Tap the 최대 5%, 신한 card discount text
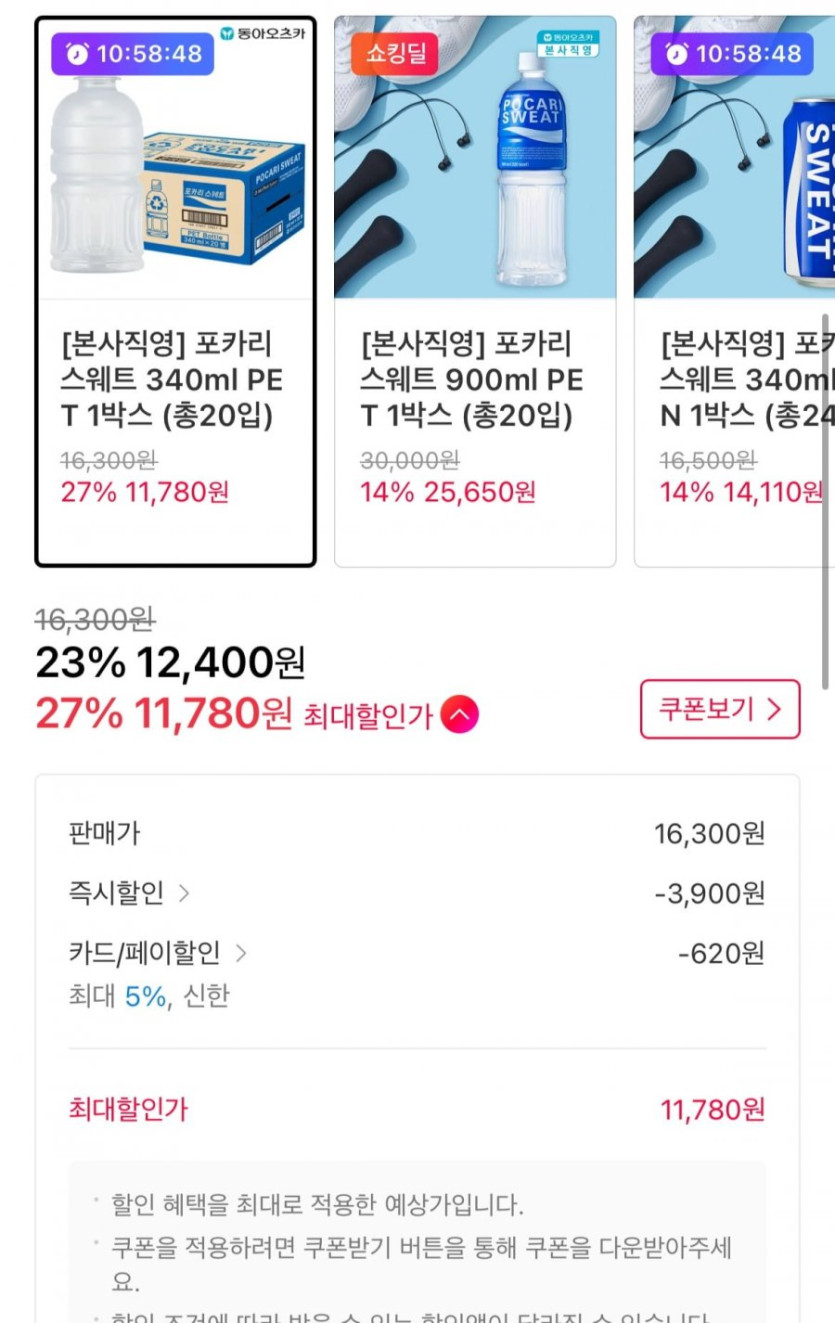 pos(149,996)
